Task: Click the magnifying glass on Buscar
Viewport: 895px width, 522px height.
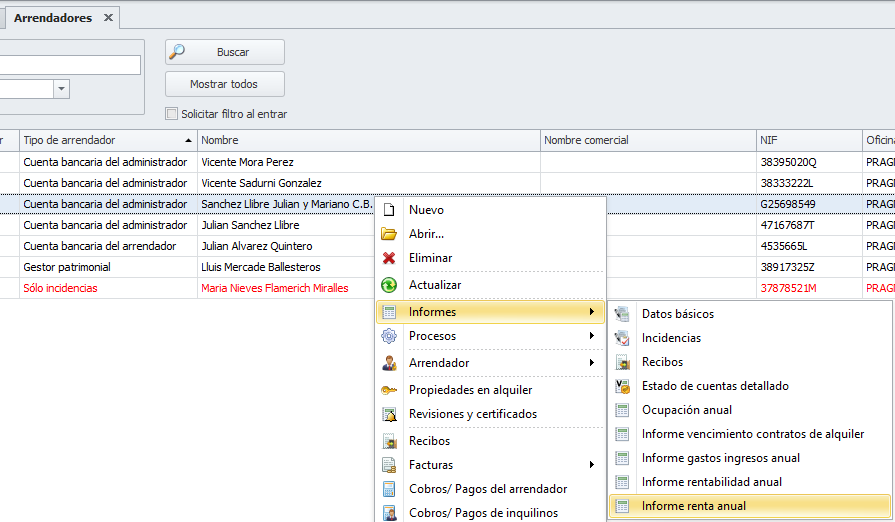Action: (177, 51)
